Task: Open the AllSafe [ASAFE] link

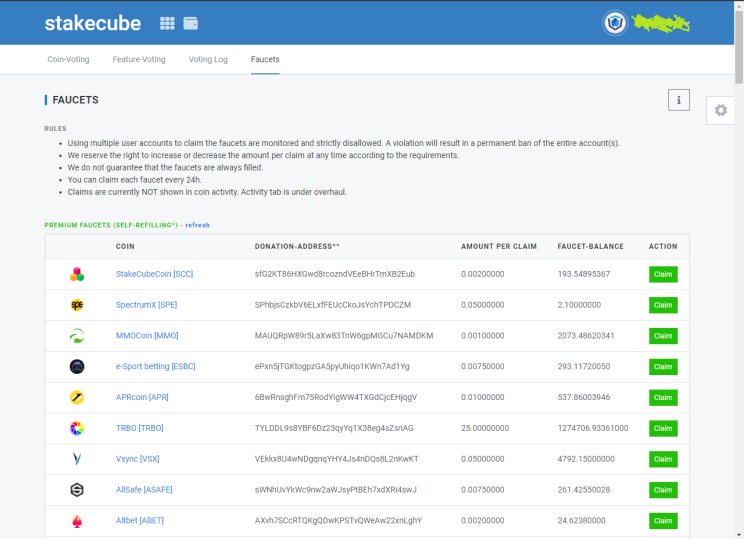Action: (144, 490)
